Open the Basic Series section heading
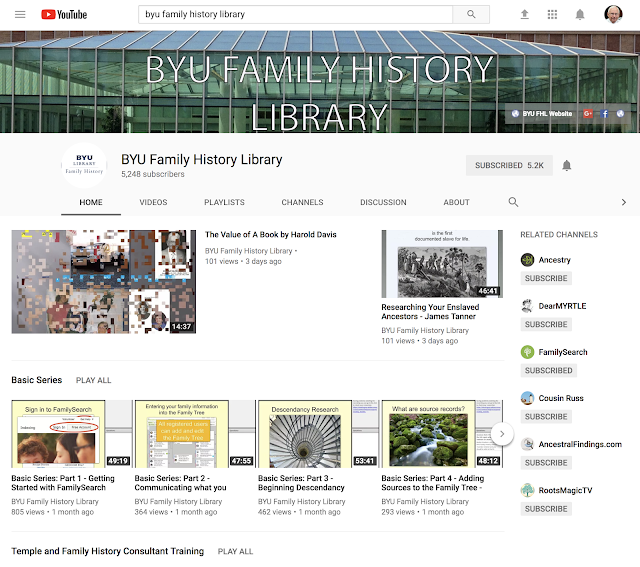 tap(37, 380)
